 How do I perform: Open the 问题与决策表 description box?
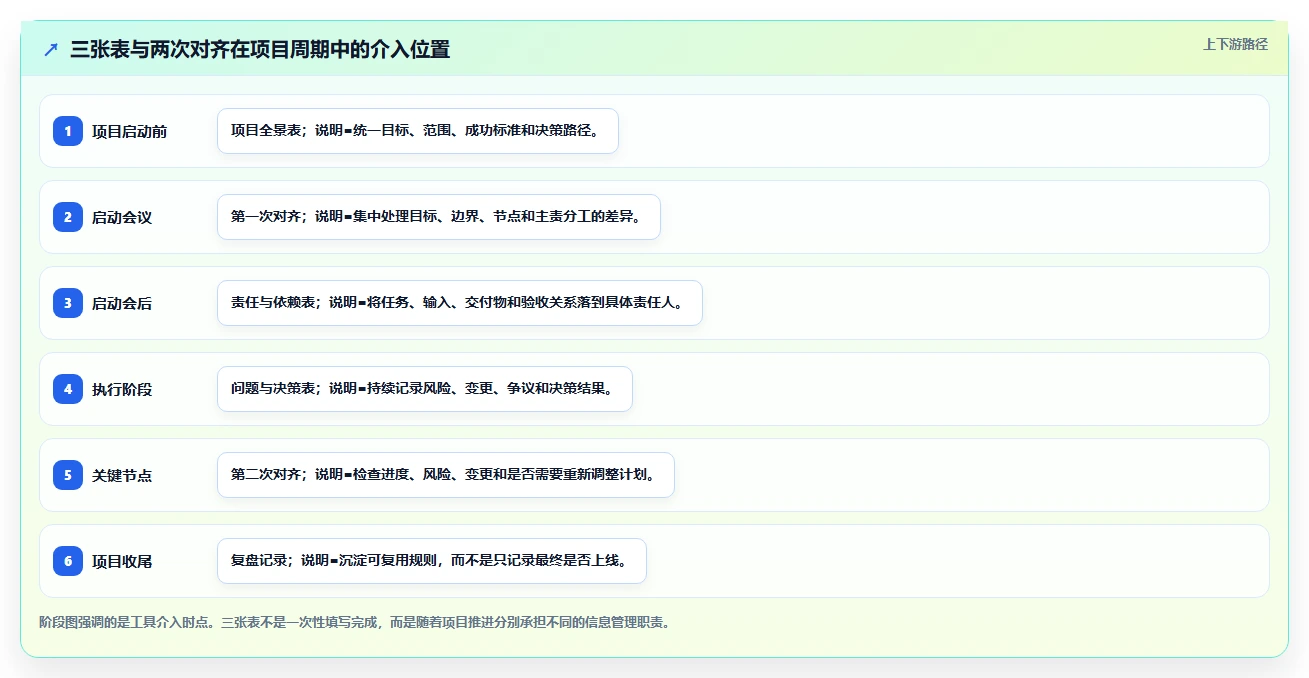(x=425, y=389)
